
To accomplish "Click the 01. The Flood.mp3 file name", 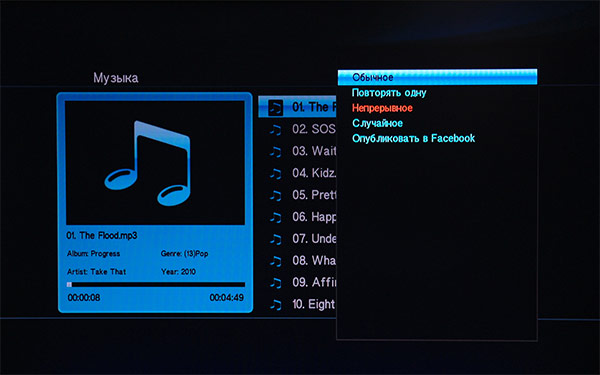I will coord(101,236).
